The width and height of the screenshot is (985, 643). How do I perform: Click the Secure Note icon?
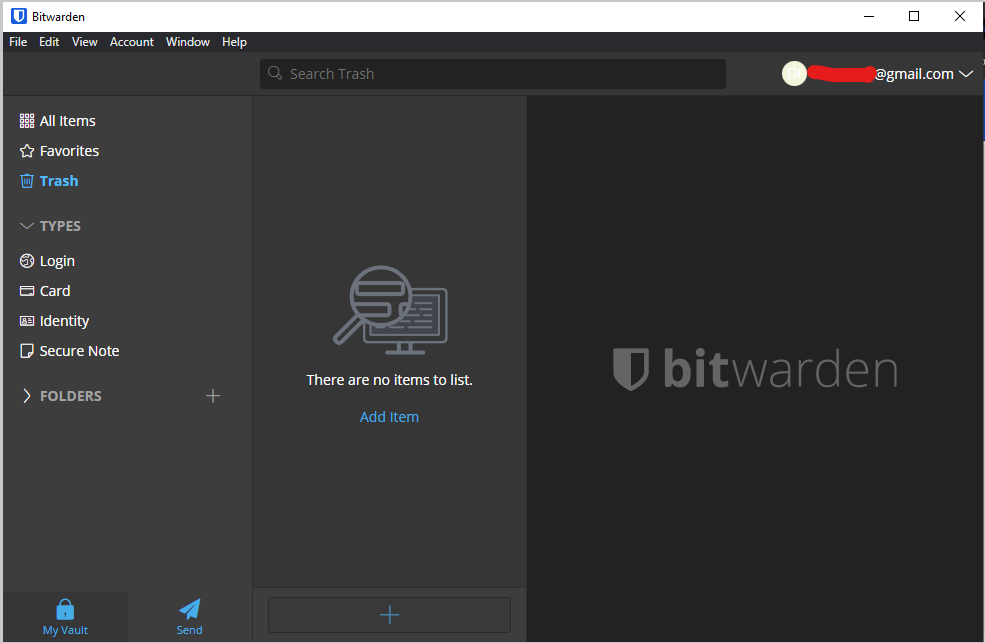(27, 351)
